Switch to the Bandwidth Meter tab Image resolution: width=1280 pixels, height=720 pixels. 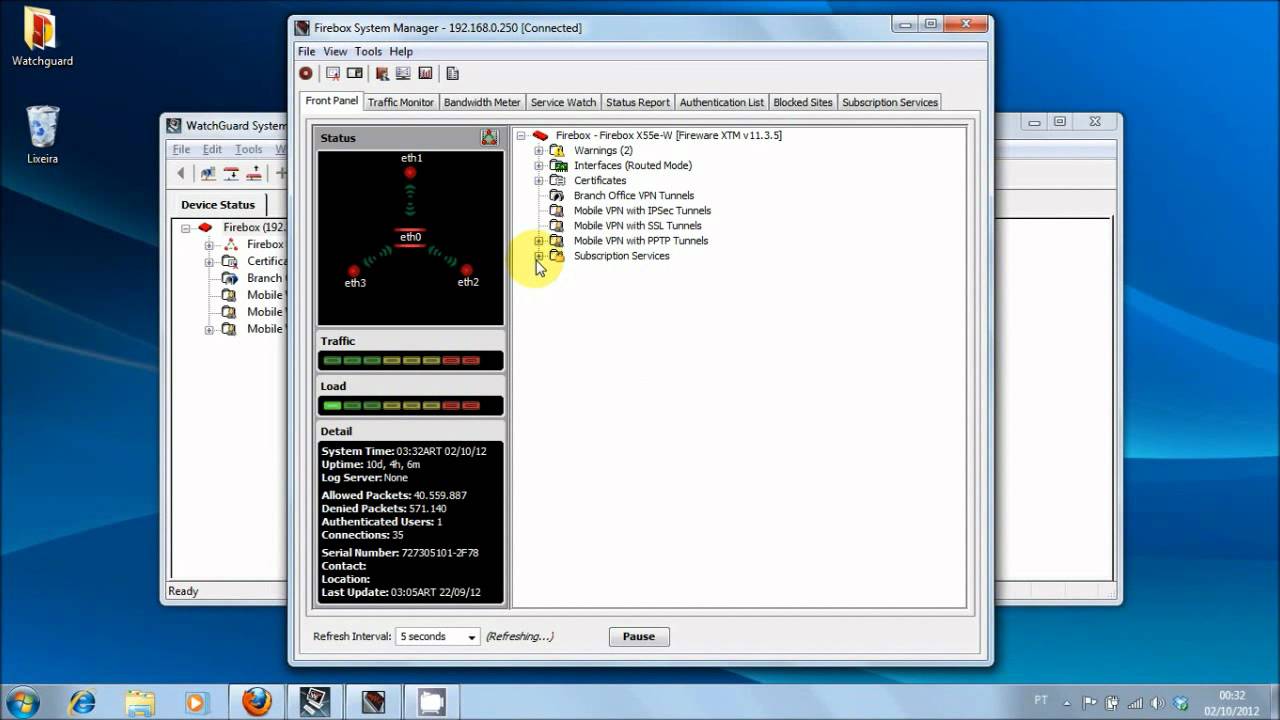[x=482, y=102]
